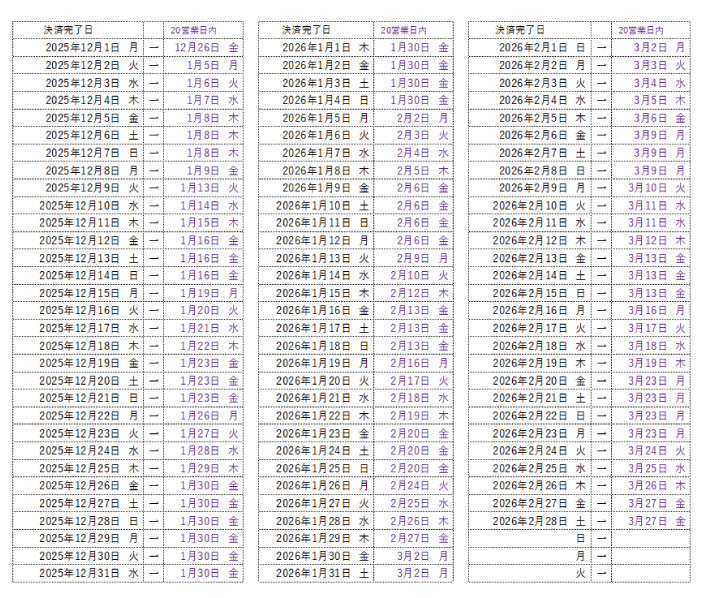
Task: Click the 2025年12月1日 date cell
Action: pos(83,47)
